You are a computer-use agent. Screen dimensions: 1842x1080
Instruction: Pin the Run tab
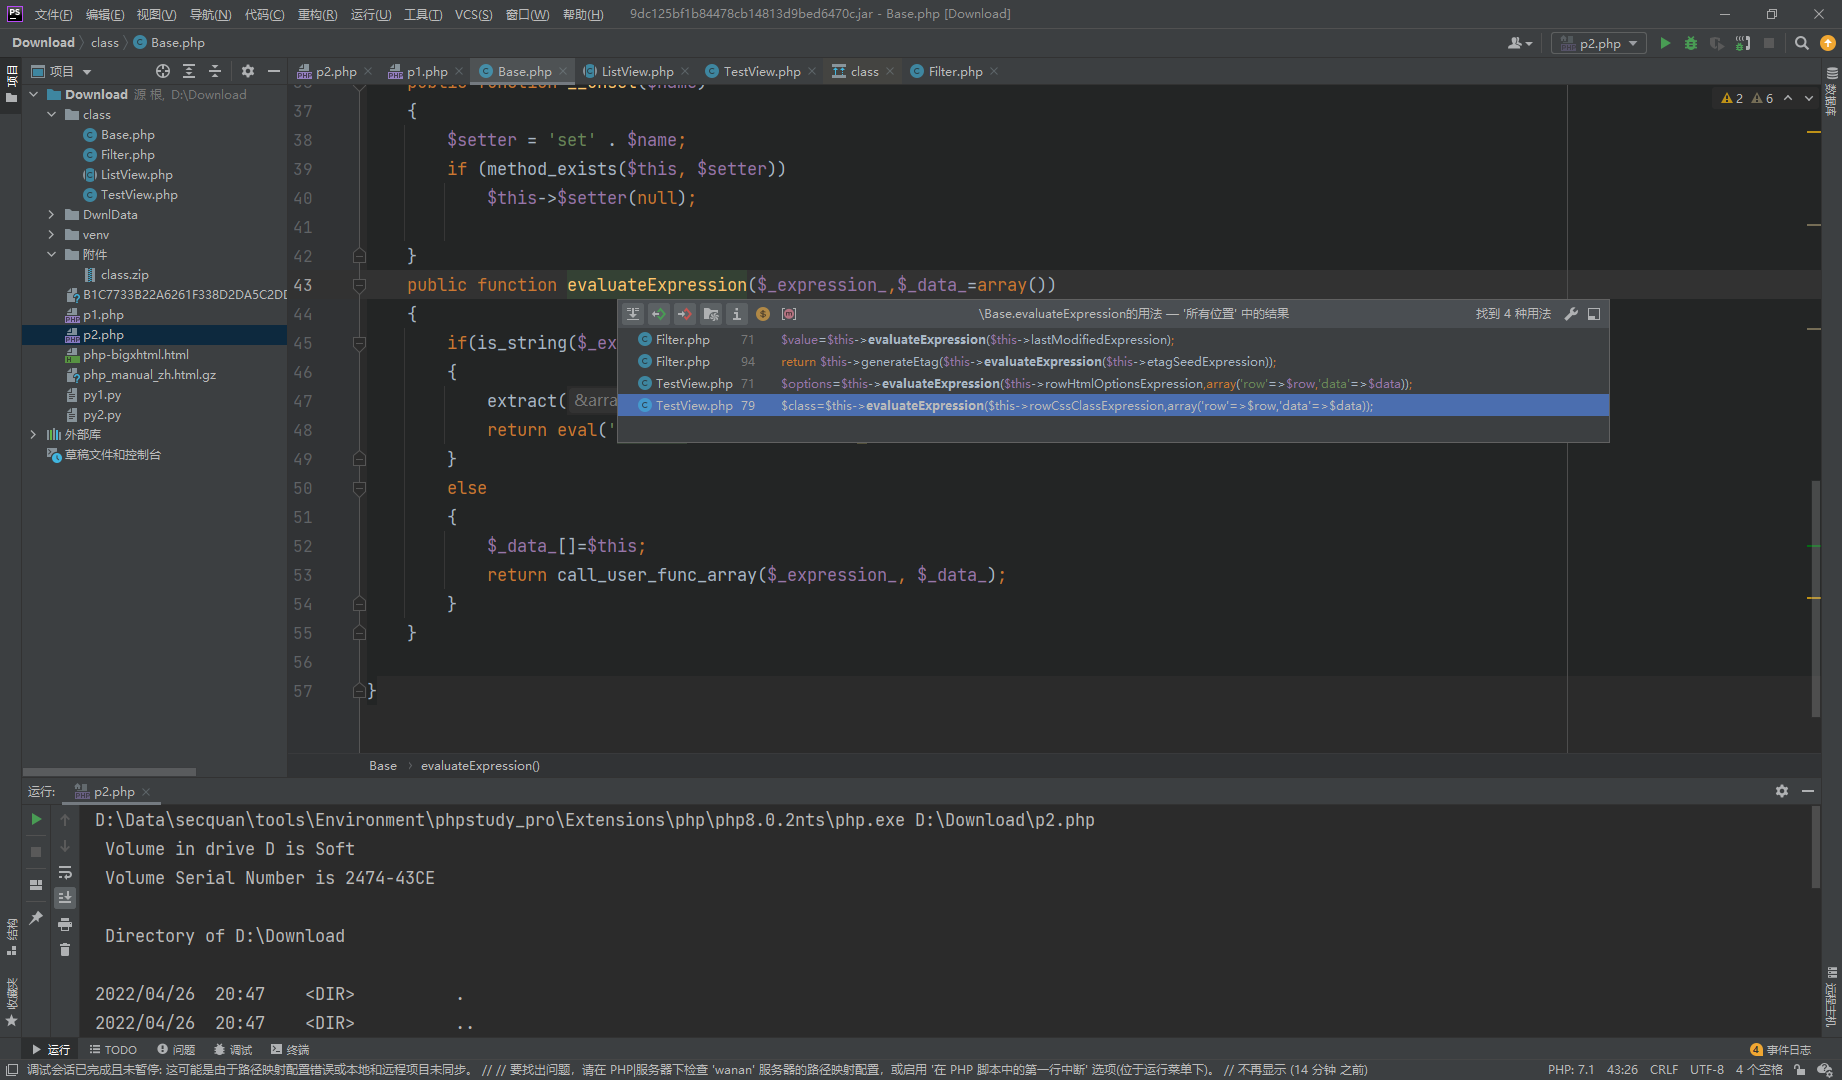tap(36, 917)
